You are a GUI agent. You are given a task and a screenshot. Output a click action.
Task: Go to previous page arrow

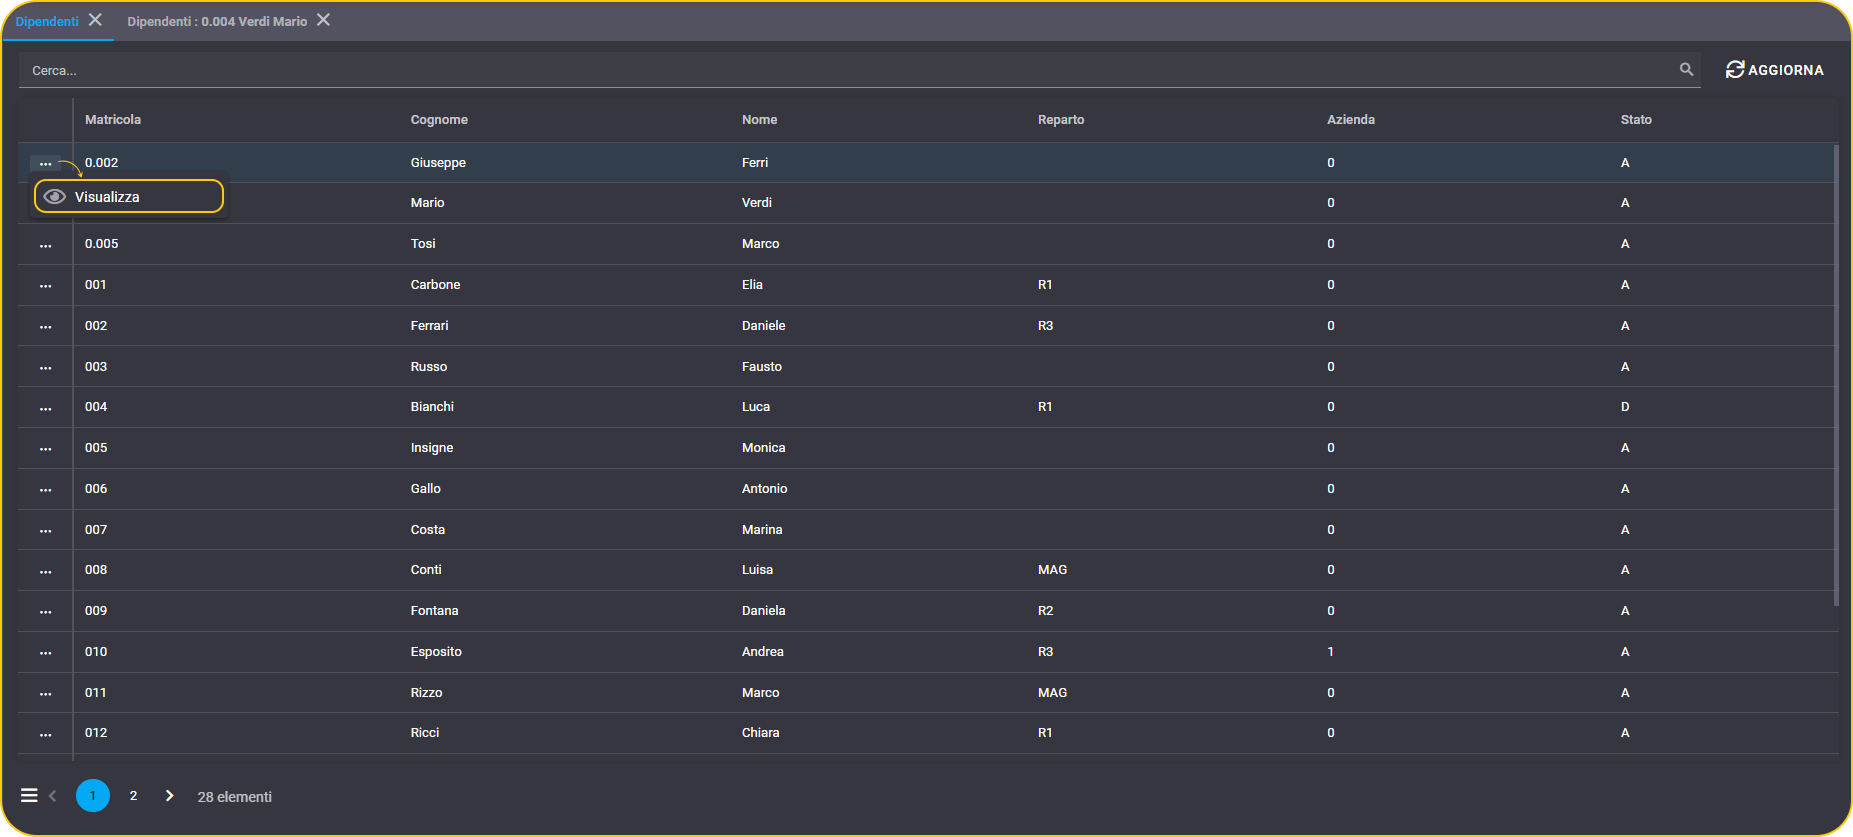[x=53, y=796]
